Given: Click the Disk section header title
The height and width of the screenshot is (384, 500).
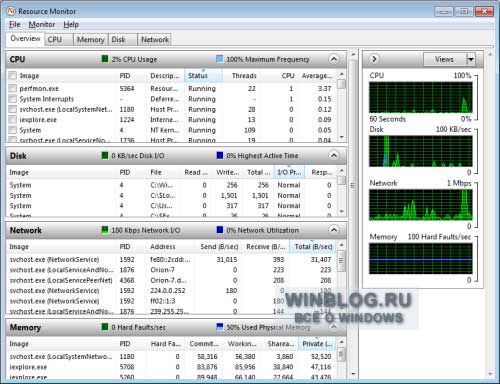Looking at the screenshot, I should (x=18, y=156).
